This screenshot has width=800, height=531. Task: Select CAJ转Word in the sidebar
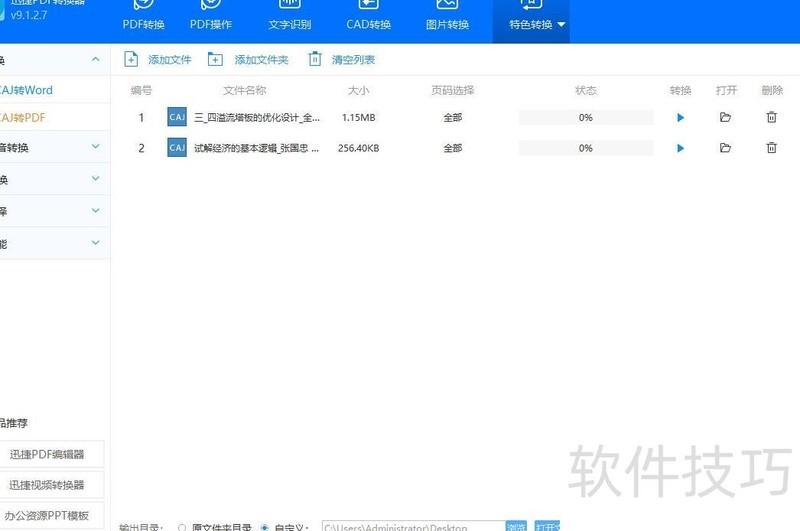point(26,90)
